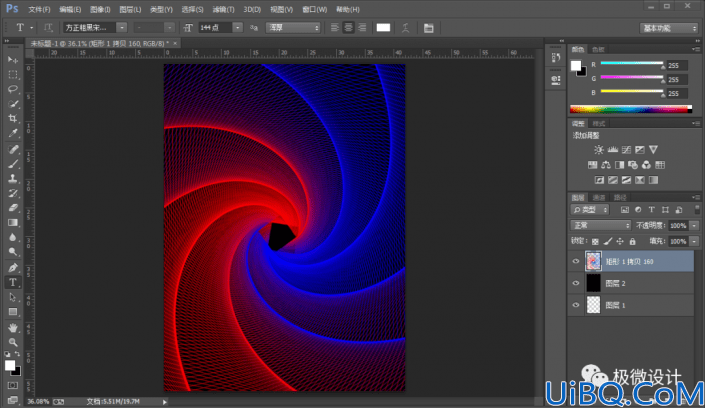Select the Rectangular Marquee tool
Screen dimensions: 705x408
[13, 75]
